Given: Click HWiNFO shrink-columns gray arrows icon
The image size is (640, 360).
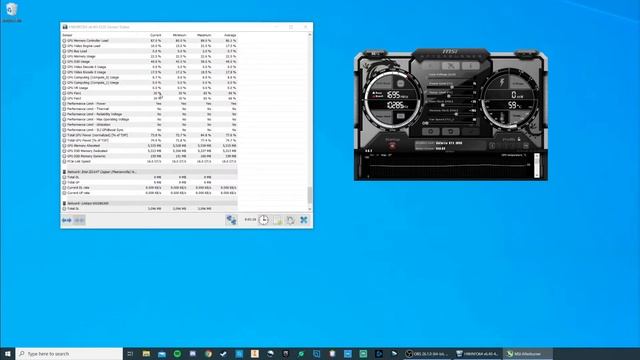Looking at the screenshot, I should [79, 220].
